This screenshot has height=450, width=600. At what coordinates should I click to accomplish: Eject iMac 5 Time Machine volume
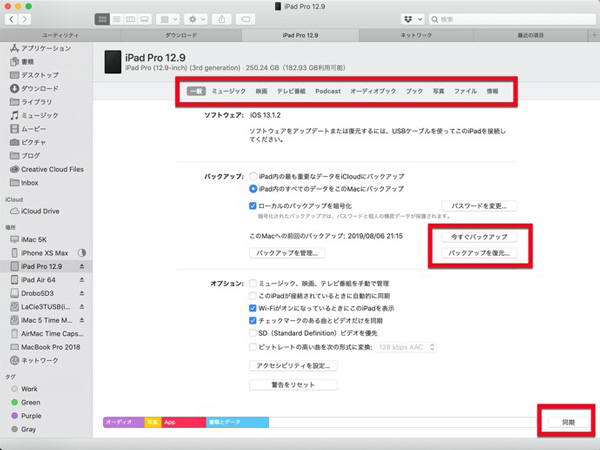(x=82, y=320)
